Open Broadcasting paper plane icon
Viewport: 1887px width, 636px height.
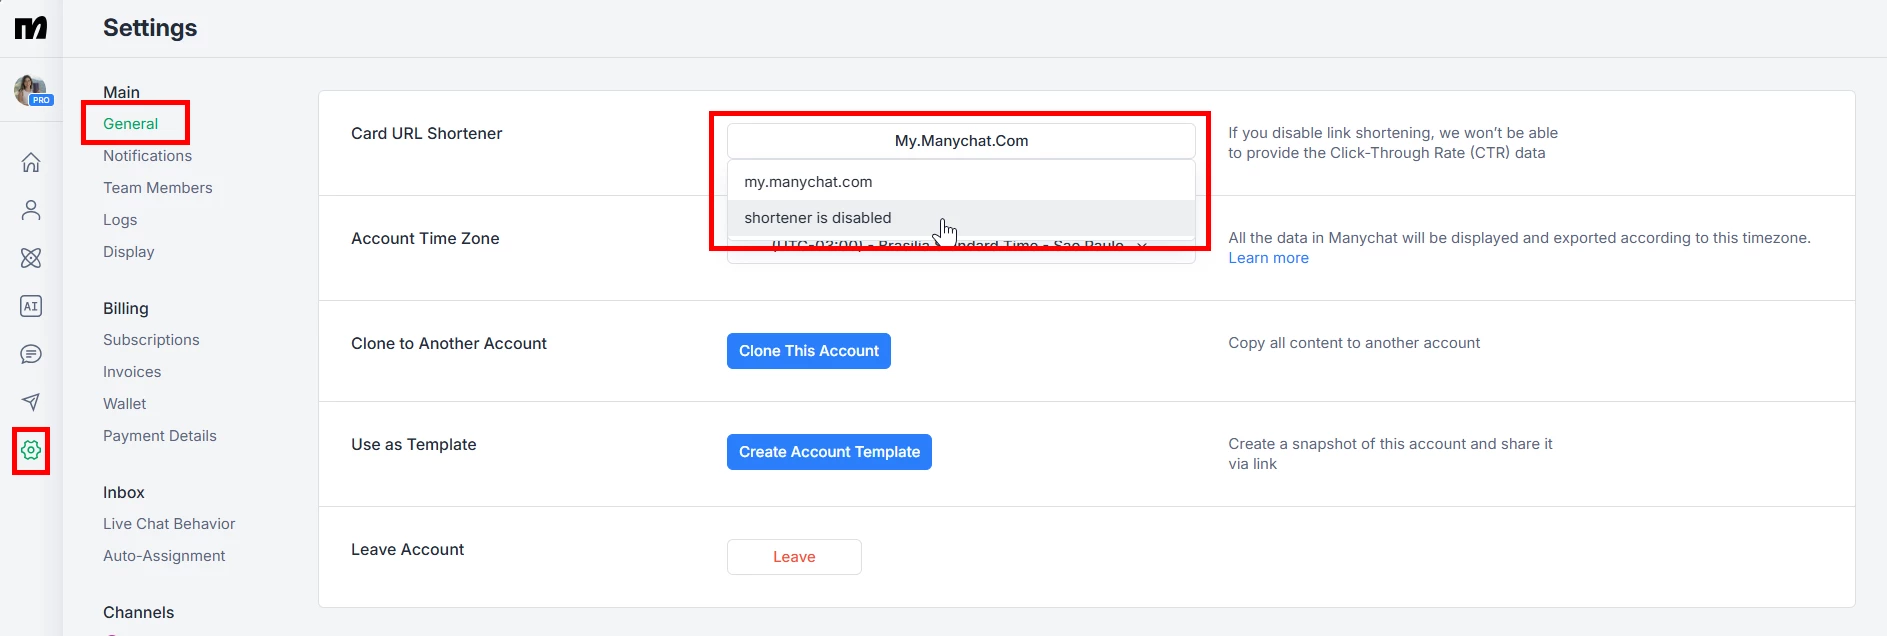(x=31, y=402)
